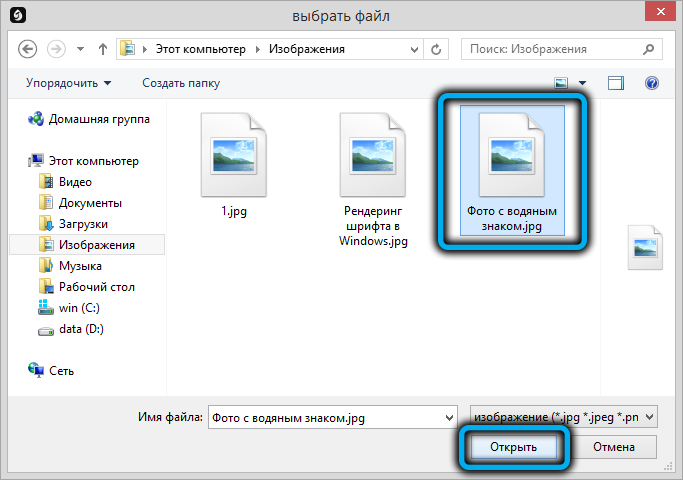Expand the address bar history dropdown
This screenshot has width=683, height=480.
[414, 49]
